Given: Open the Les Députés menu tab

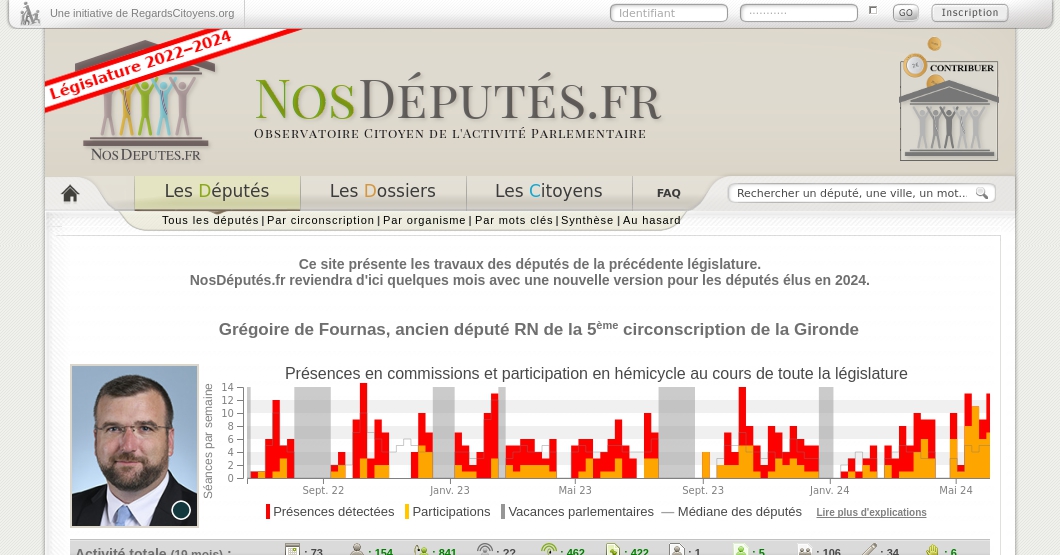Looking at the screenshot, I should pyautogui.click(x=217, y=191).
